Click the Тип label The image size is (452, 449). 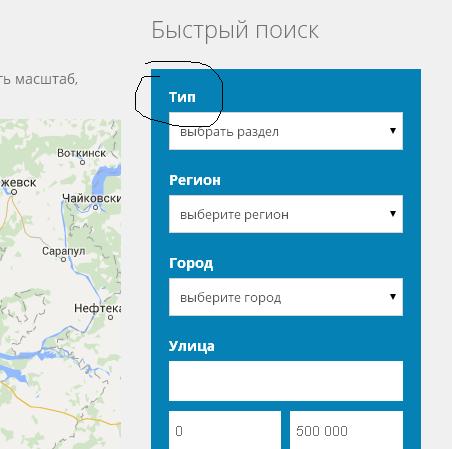point(182,97)
